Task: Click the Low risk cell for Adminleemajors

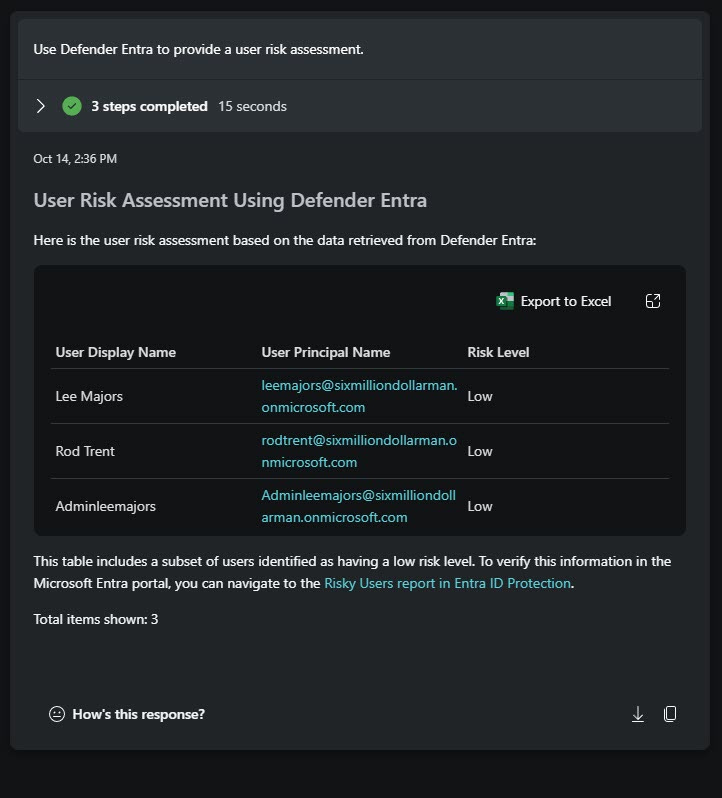Action: tap(480, 506)
